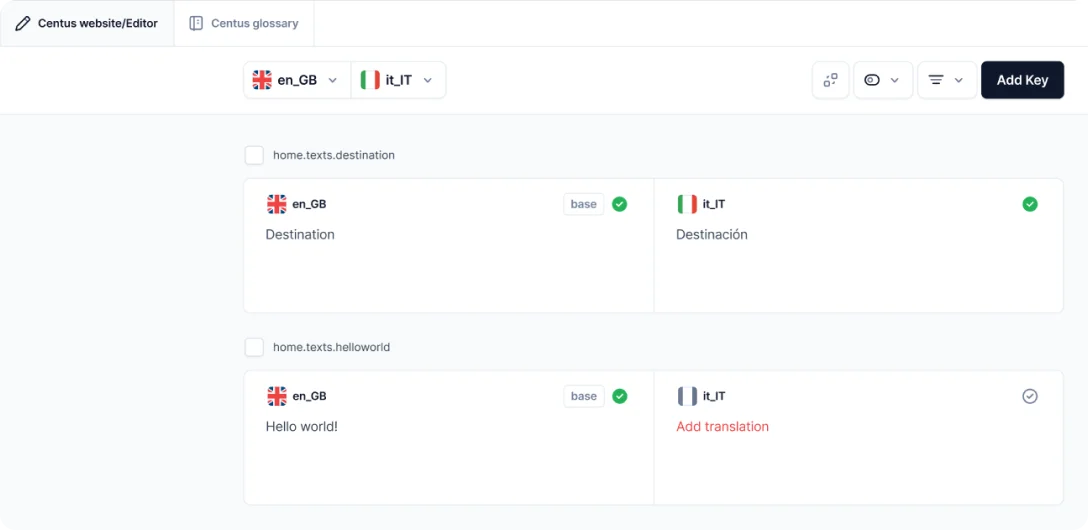Select the home.texts.destination checkbox

255,155
